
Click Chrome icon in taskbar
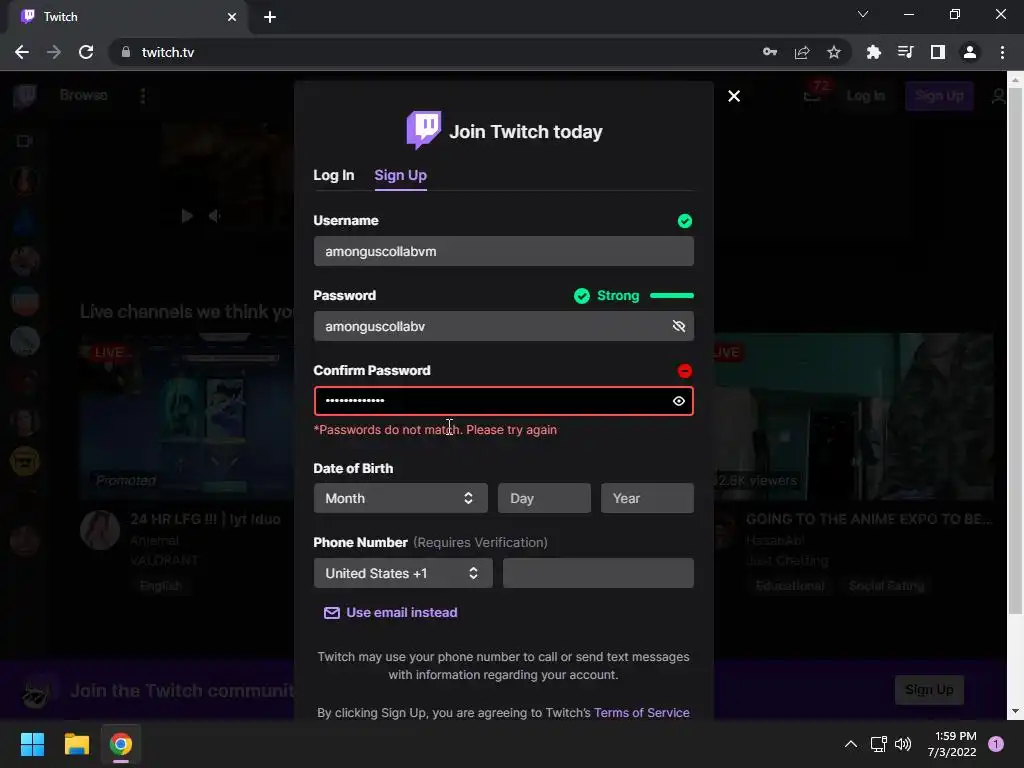coord(121,744)
